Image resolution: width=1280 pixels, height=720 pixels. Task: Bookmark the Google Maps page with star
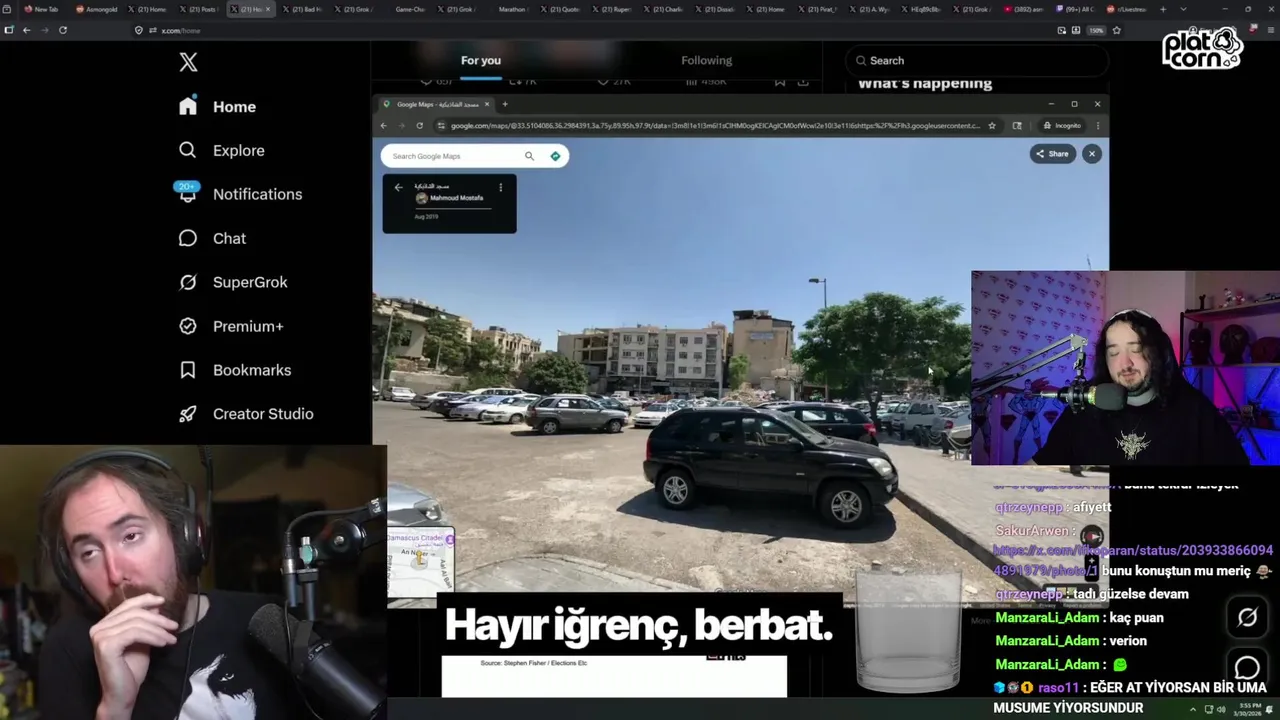992,126
